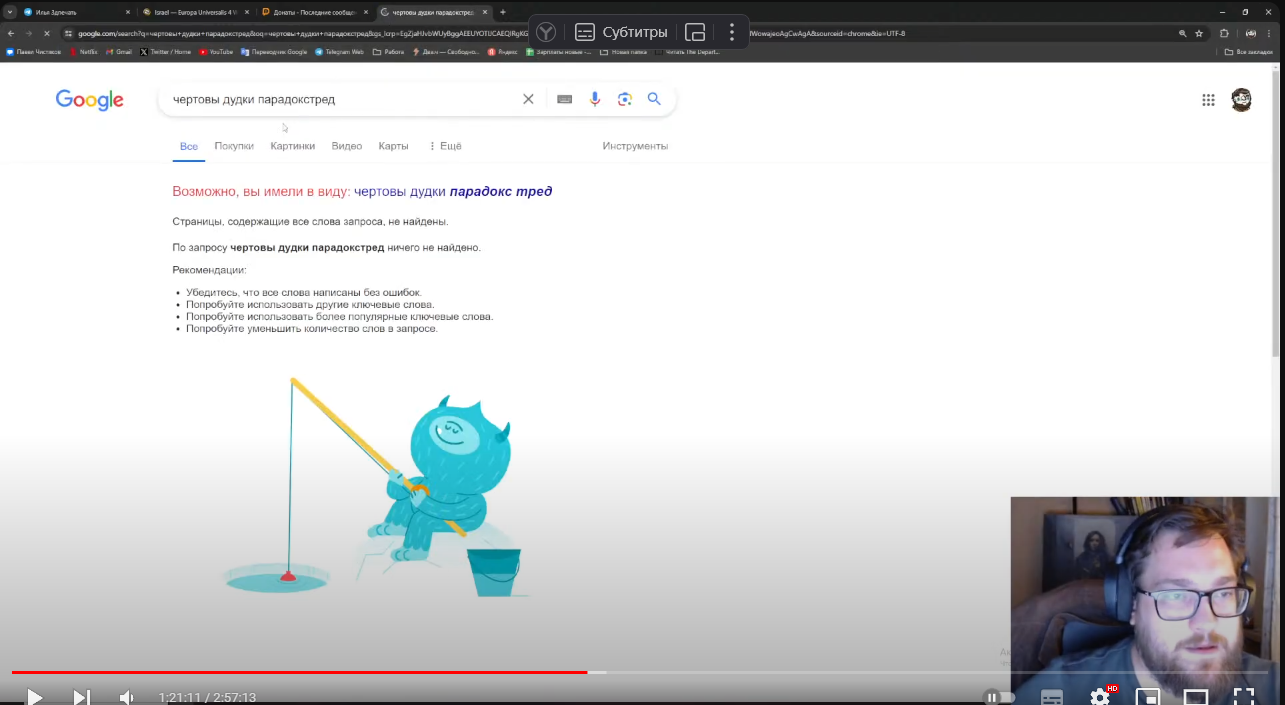Open Chrome profile icon in toolbar

1251,33
